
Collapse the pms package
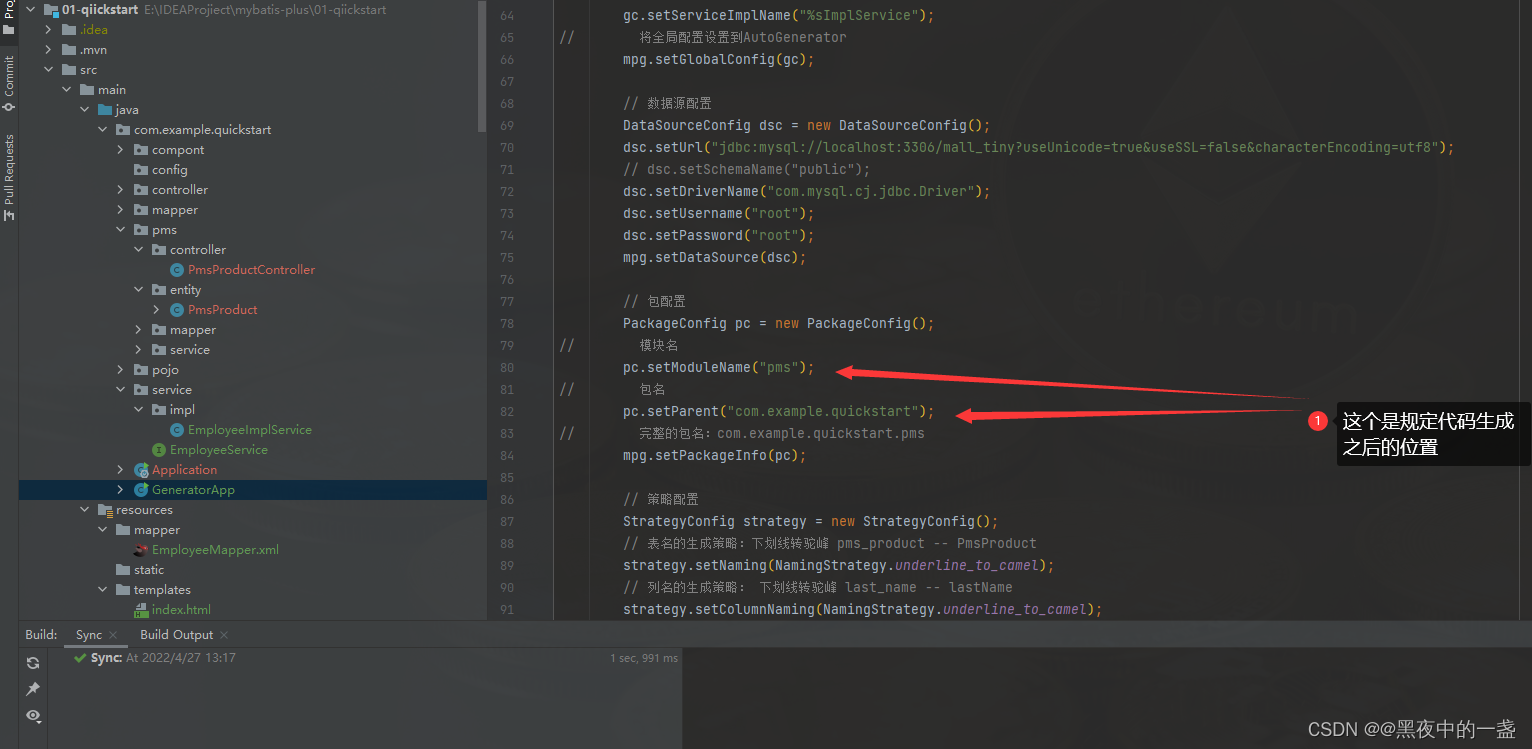tap(120, 229)
